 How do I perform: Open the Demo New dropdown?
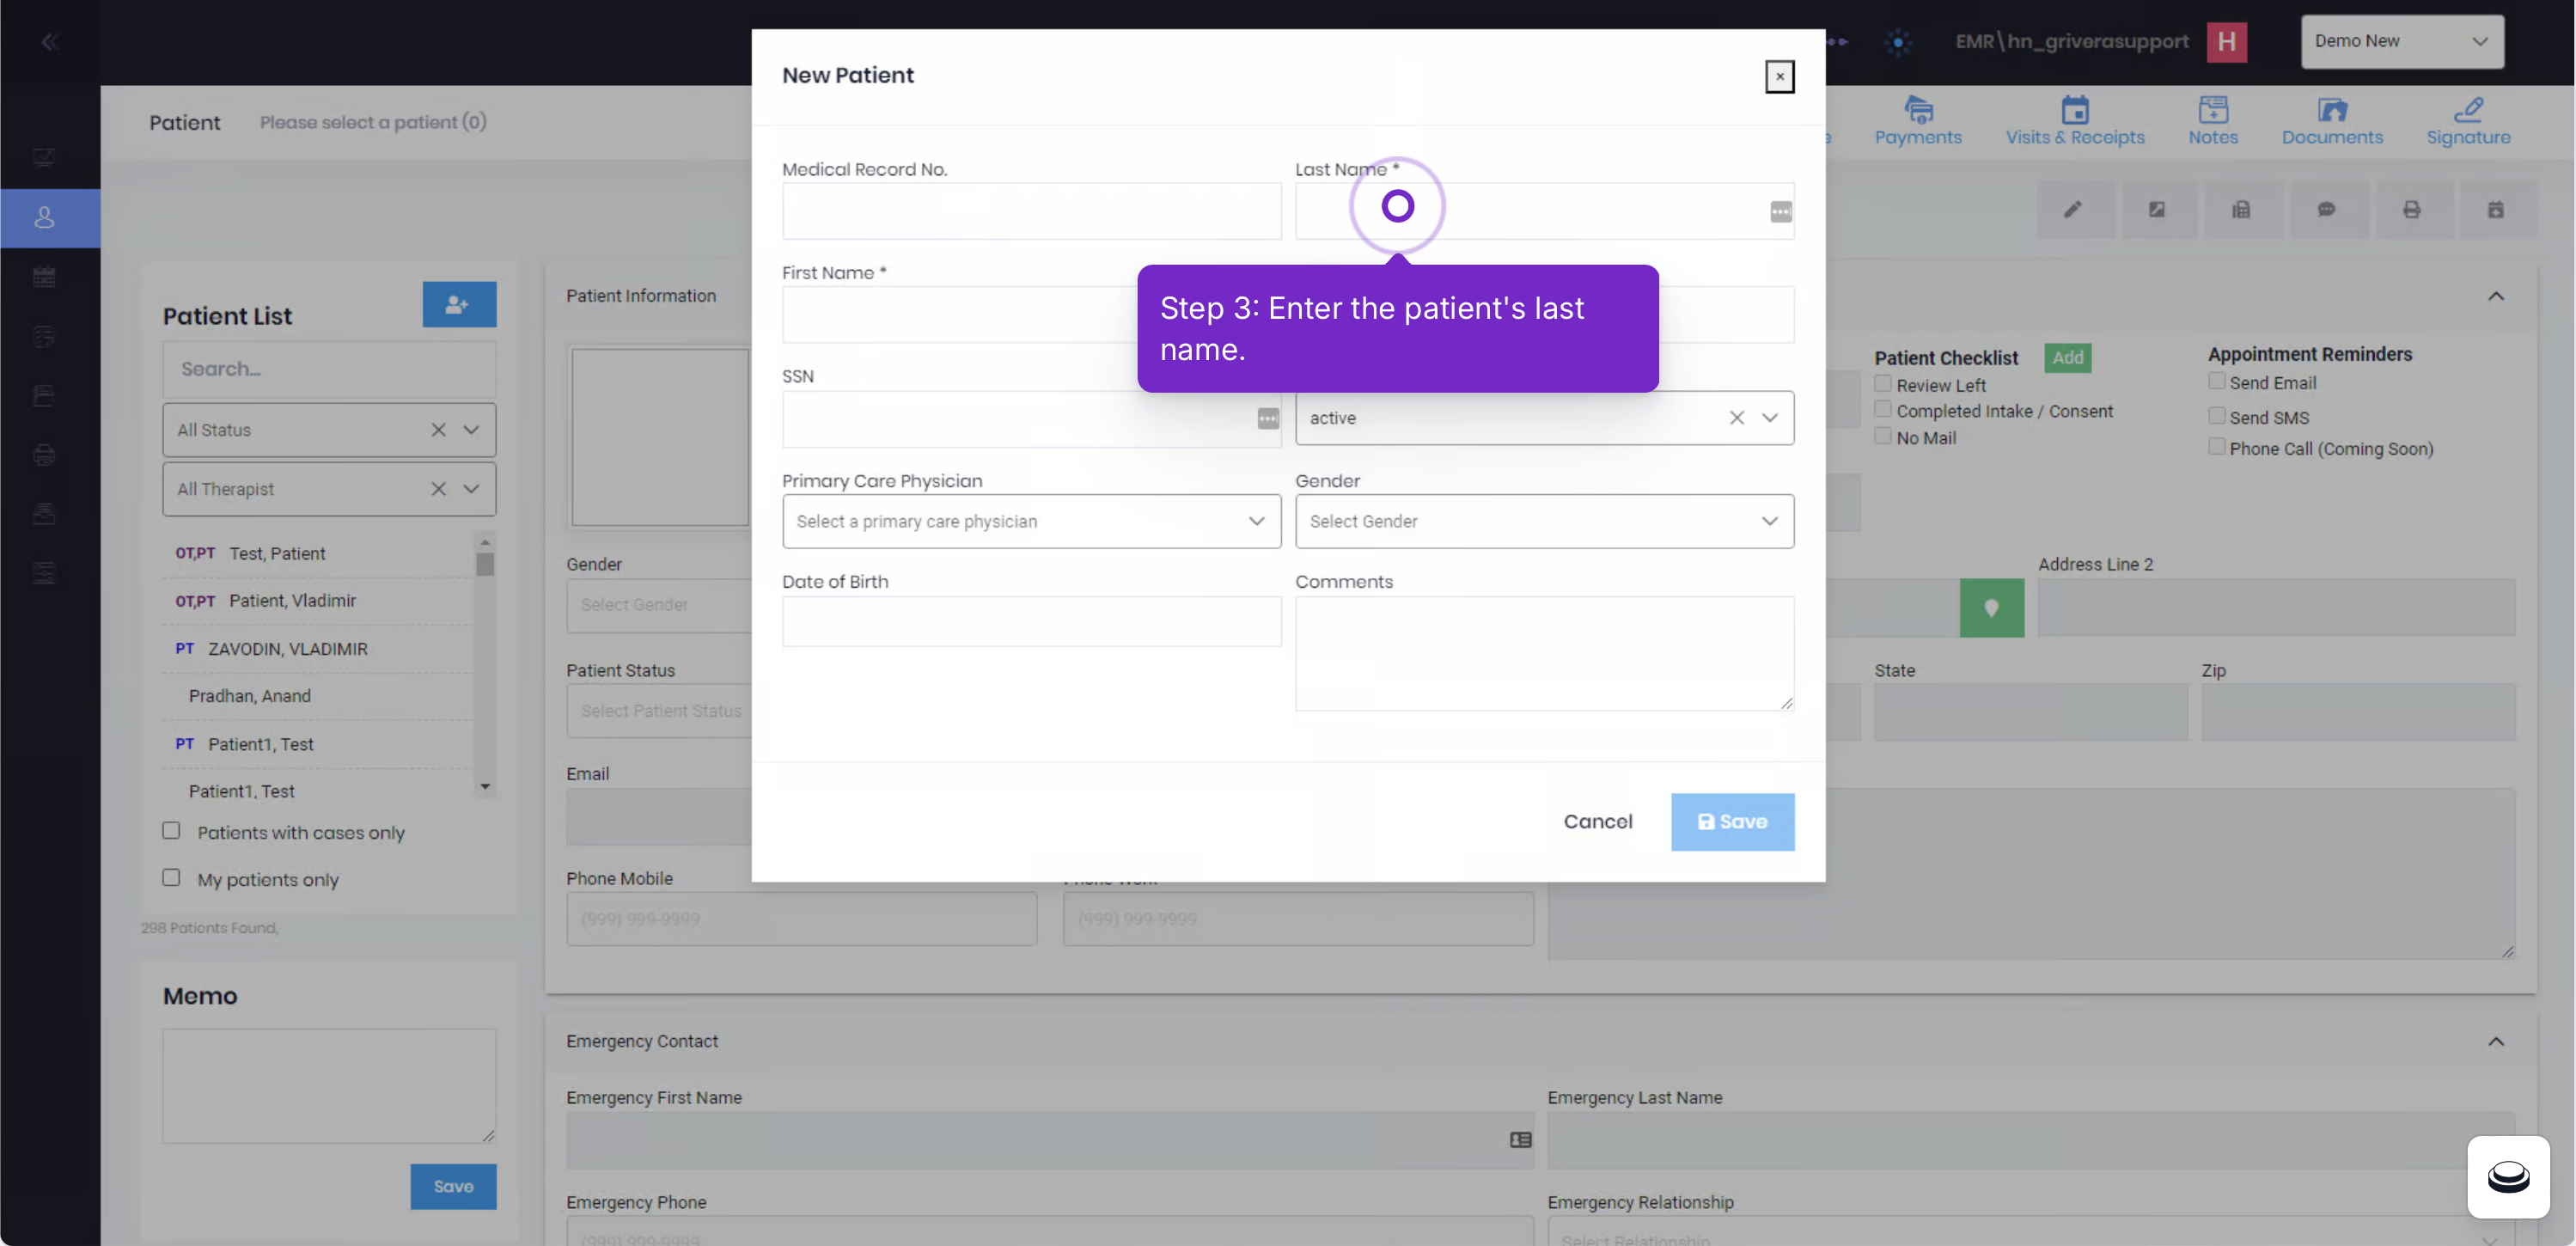(x=2402, y=41)
